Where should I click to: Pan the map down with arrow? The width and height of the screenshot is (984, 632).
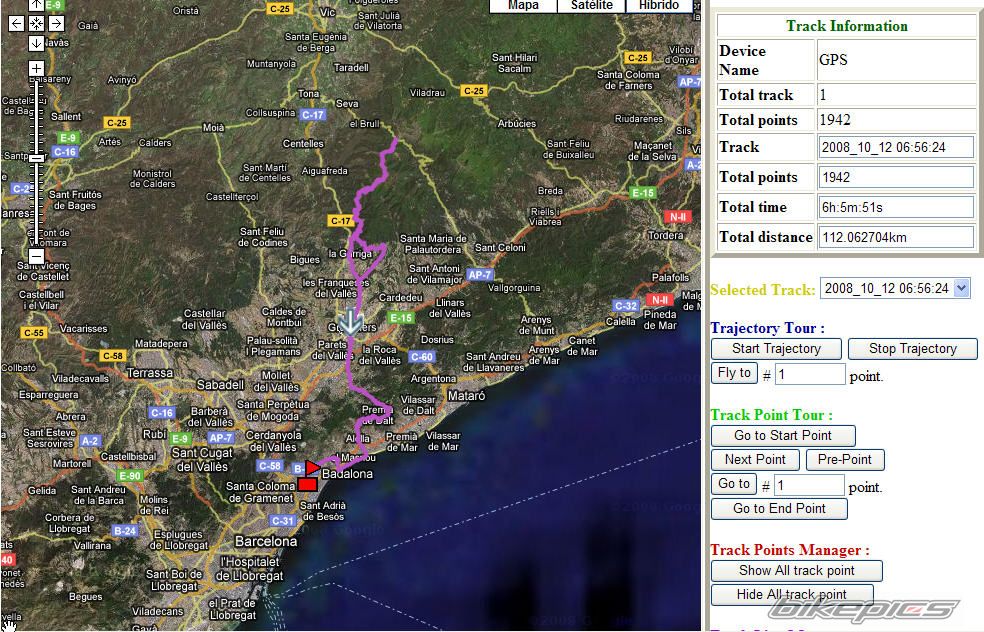click(x=36, y=43)
